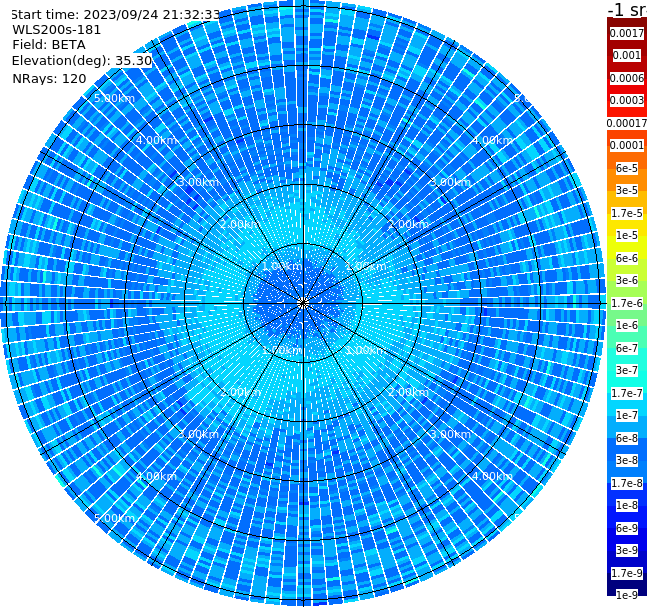Select the 0.0017 colorbar label

point(627,33)
